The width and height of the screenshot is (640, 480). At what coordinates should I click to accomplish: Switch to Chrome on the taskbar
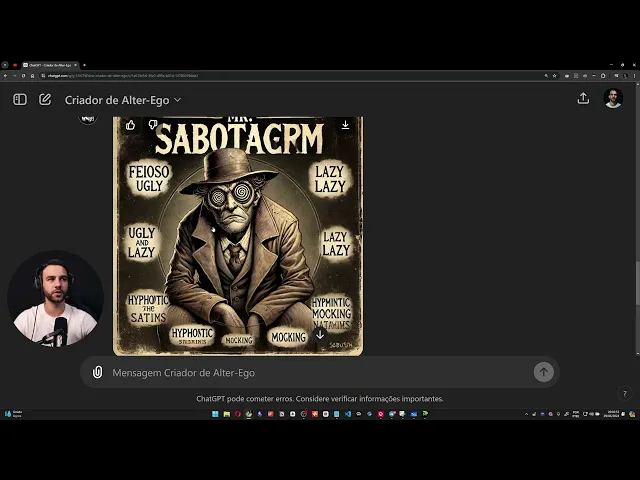pyautogui.click(x=249, y=414)
